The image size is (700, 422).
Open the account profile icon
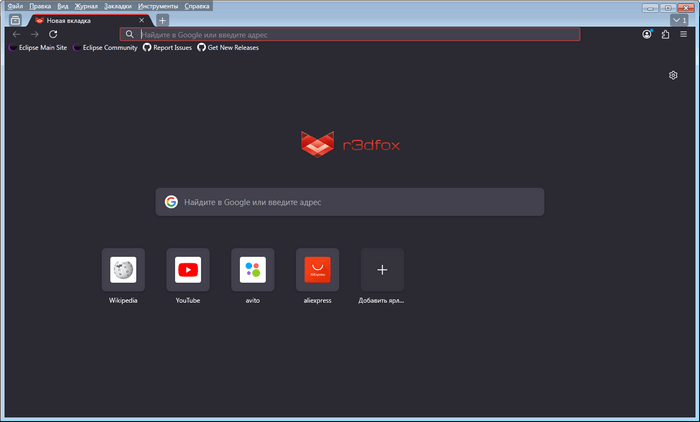tap(647, 34)
